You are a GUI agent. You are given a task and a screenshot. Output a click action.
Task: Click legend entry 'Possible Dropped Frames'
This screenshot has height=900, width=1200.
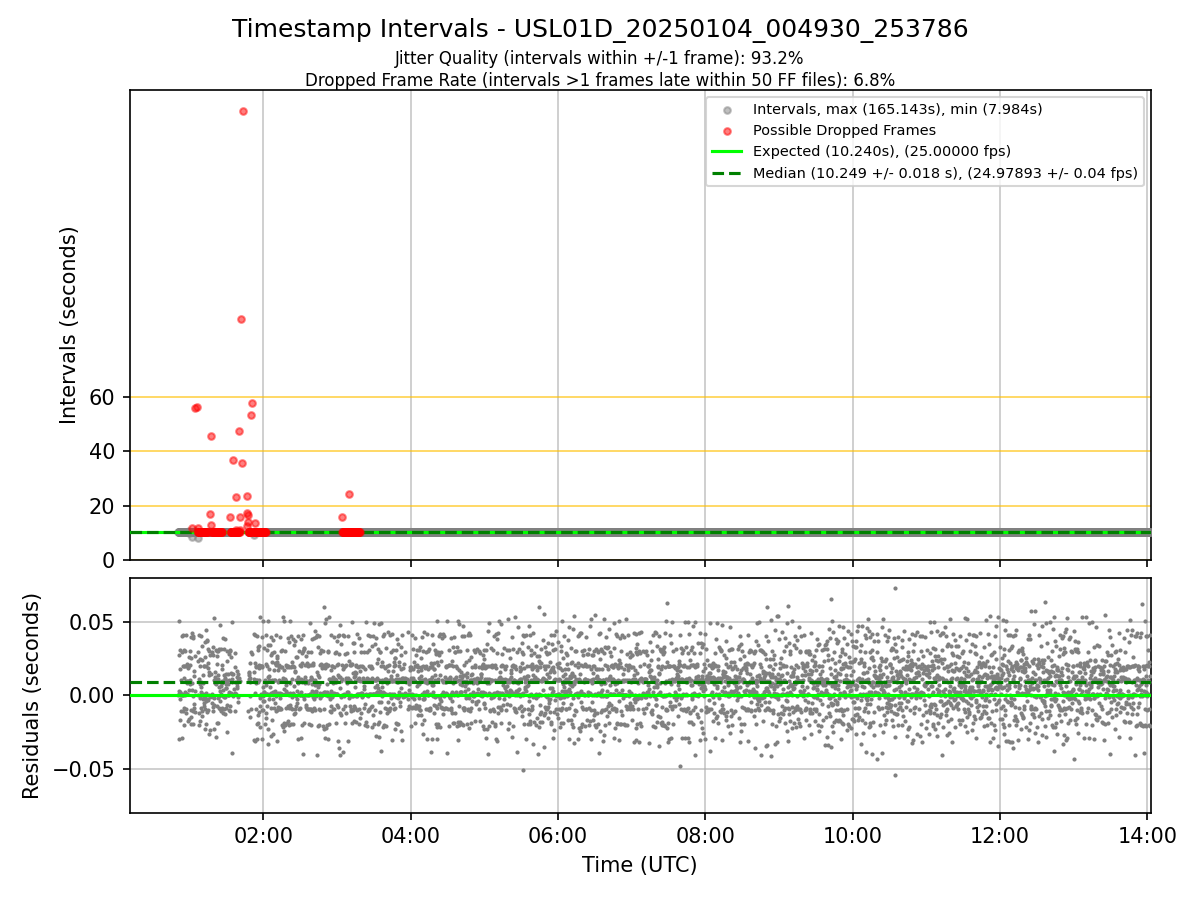[x=844, y=130]
